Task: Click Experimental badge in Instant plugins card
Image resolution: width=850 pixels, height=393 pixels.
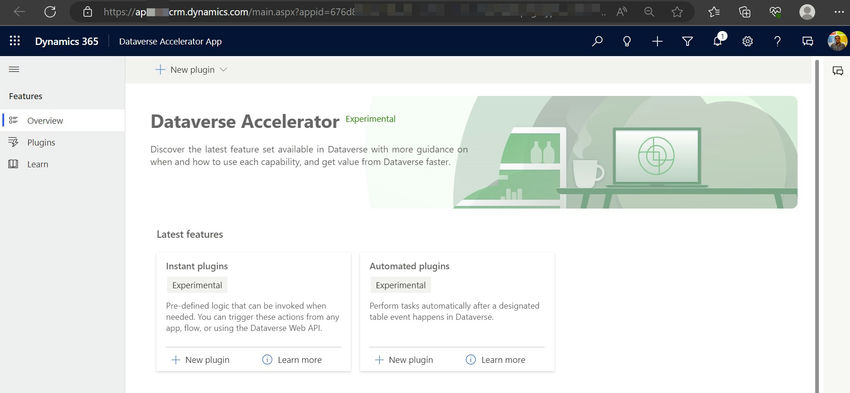Action: (x=197, y=285)
